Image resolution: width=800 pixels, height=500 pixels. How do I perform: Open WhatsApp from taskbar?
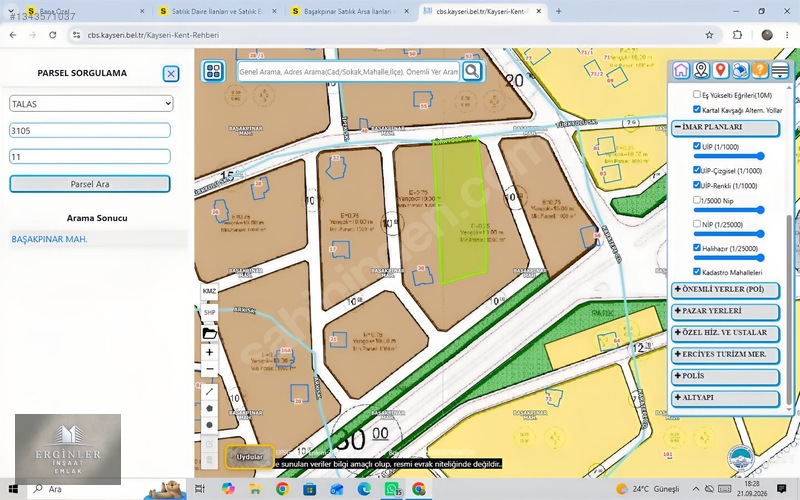coord(392,489)
